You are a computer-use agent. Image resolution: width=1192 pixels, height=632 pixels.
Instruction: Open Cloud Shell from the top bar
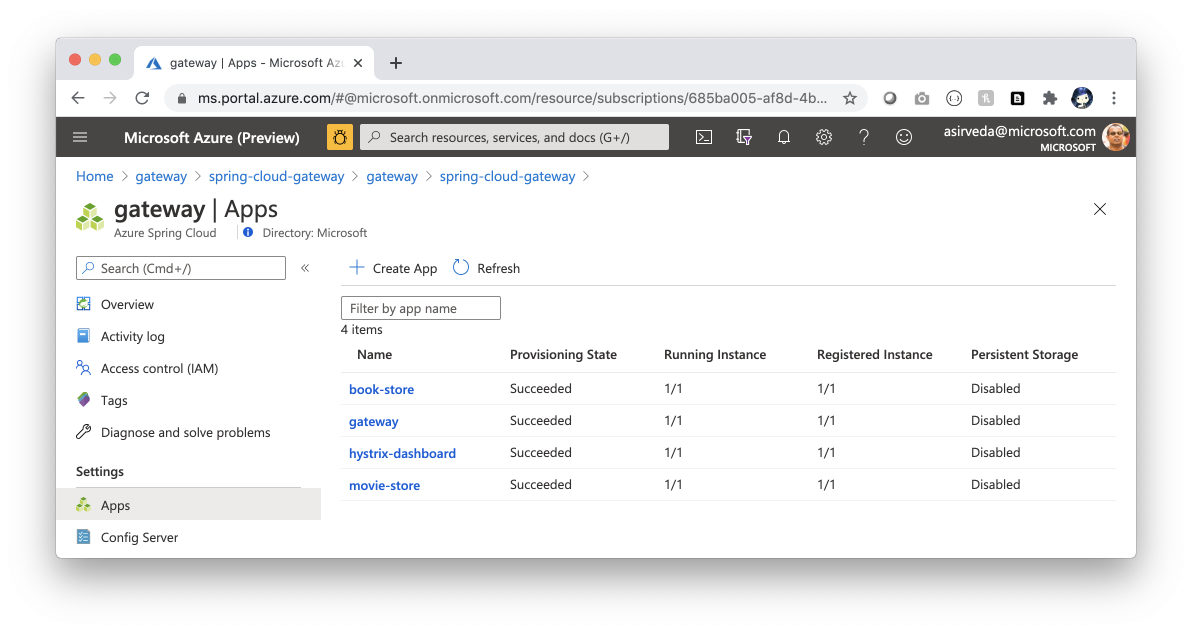[x=704, y=138]
